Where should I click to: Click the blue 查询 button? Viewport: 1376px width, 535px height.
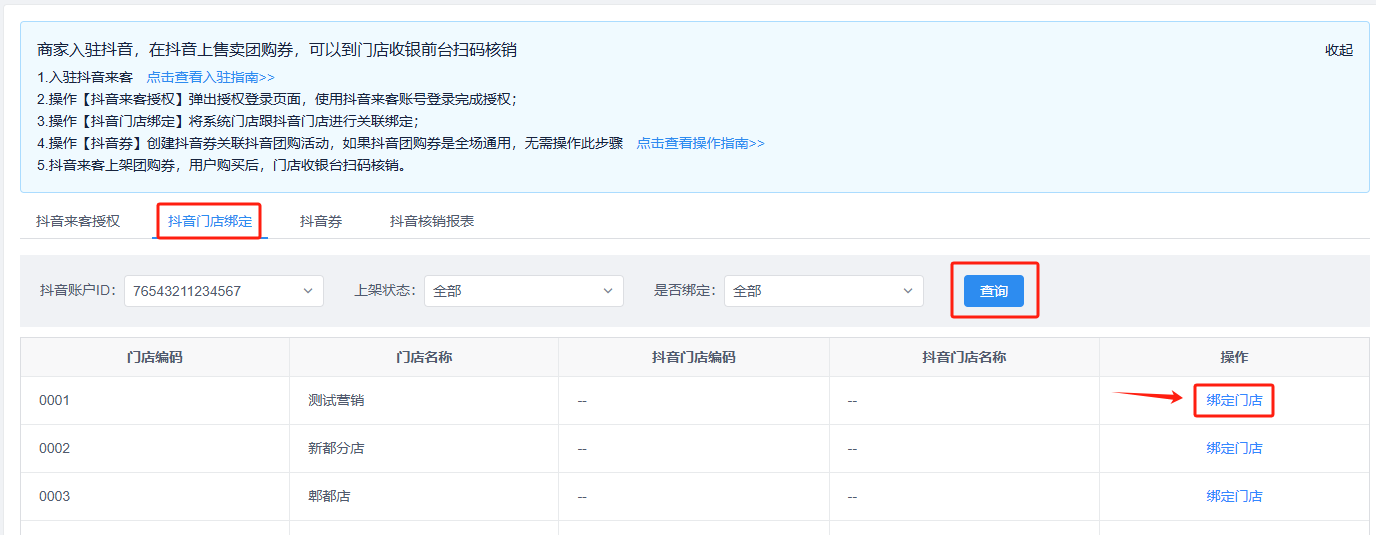pos(994,291)
